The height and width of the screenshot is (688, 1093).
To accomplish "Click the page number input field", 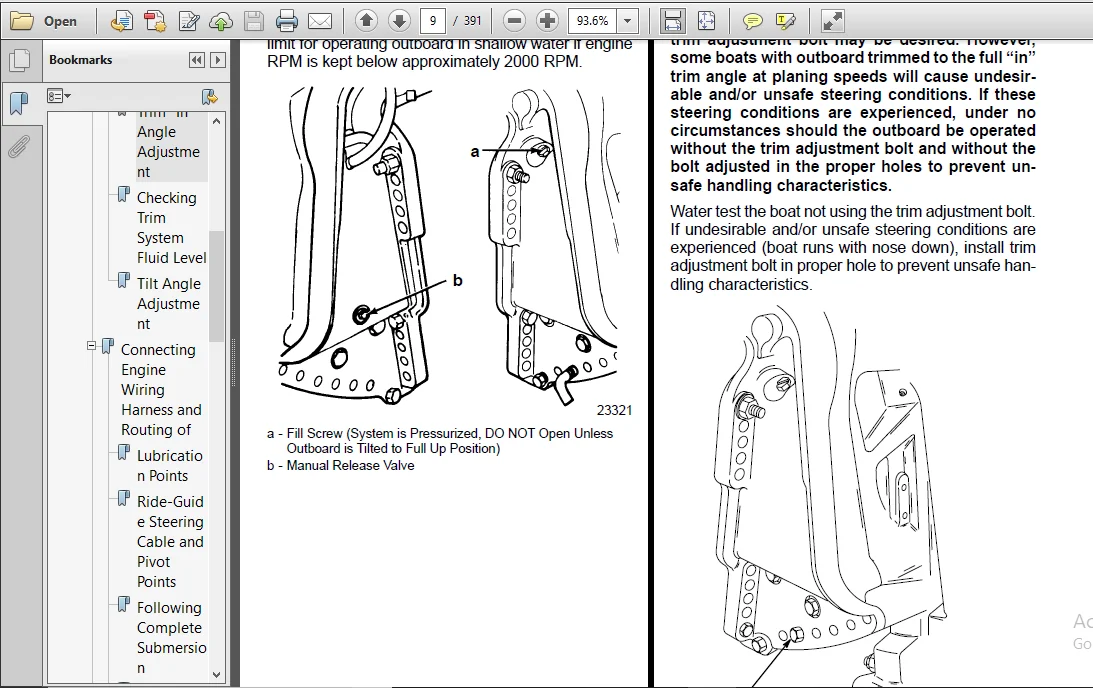I will coord(433,21).
